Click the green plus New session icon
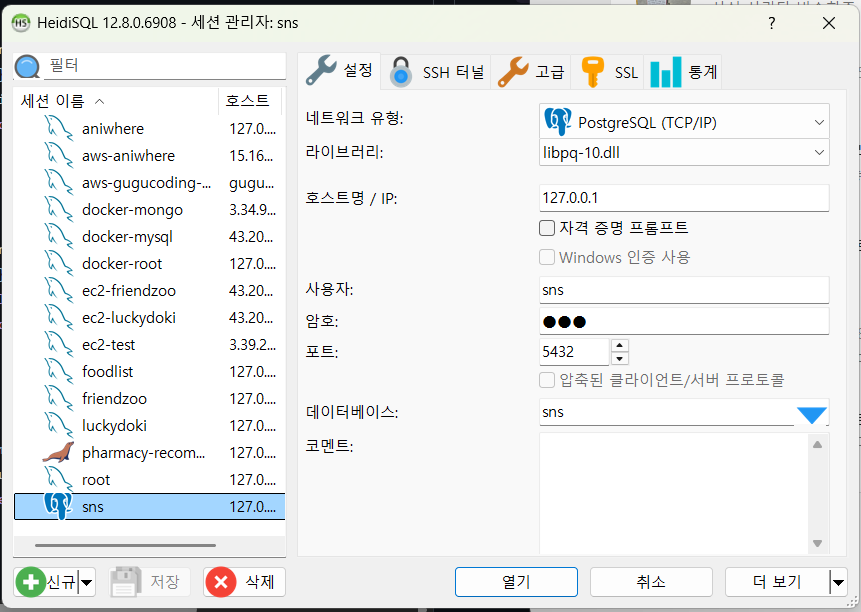Screen dimensions: 861x612 coord(31,582)
